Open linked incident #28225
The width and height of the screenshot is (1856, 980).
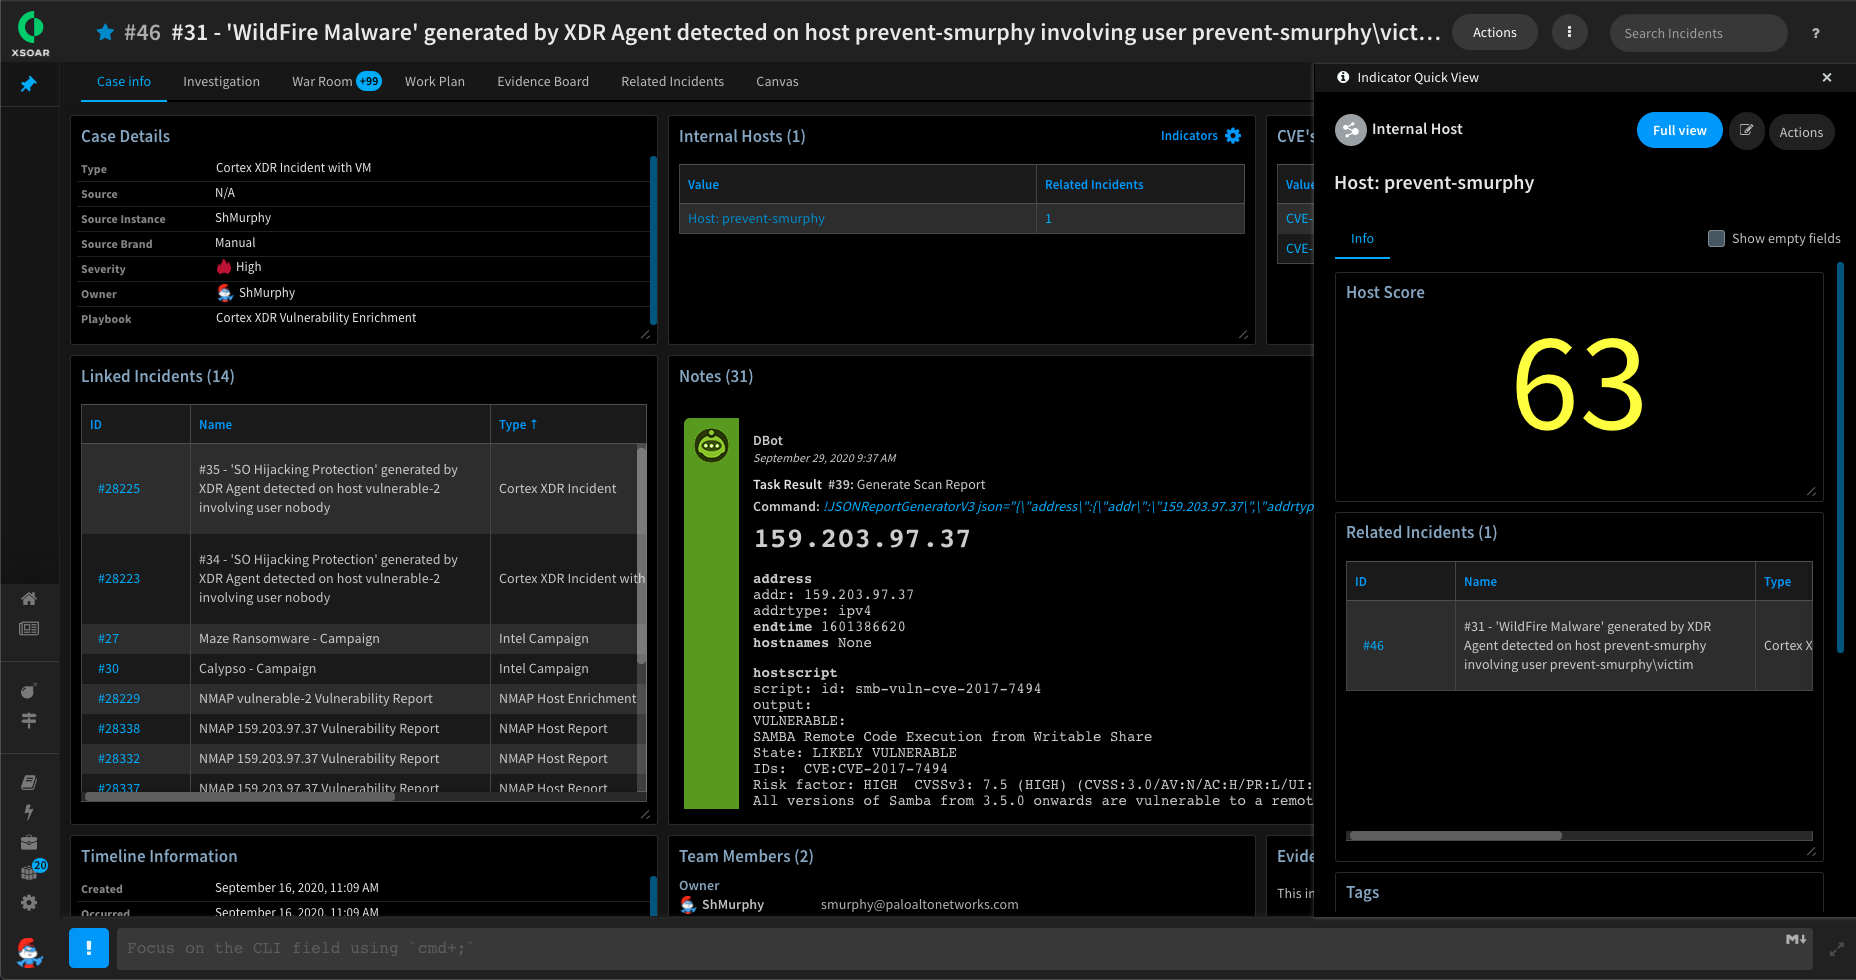coord(119,489)
